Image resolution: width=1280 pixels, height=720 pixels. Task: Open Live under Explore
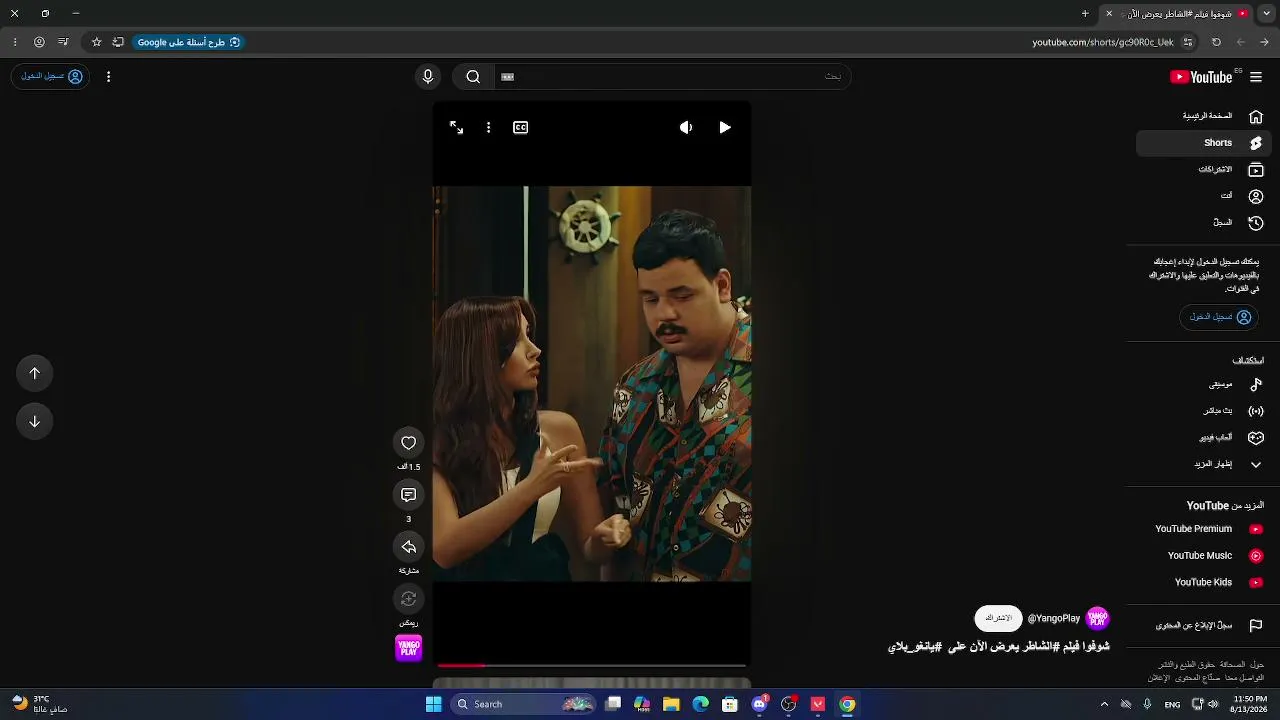tap(1204, 411)
